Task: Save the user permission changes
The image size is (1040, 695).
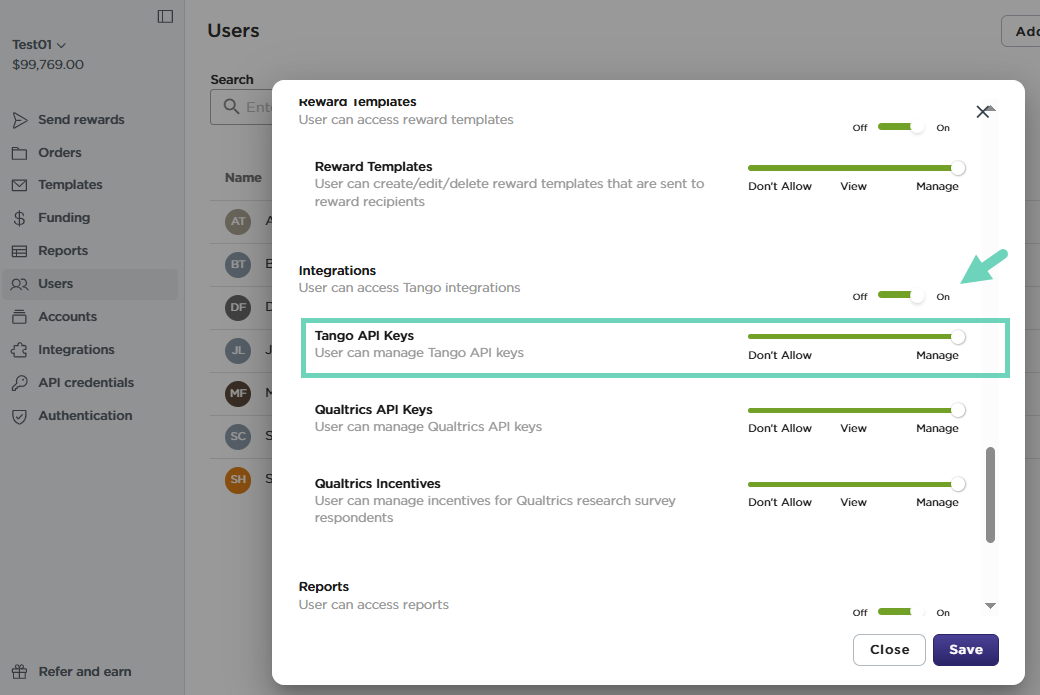Action: (x=965, y=650)
